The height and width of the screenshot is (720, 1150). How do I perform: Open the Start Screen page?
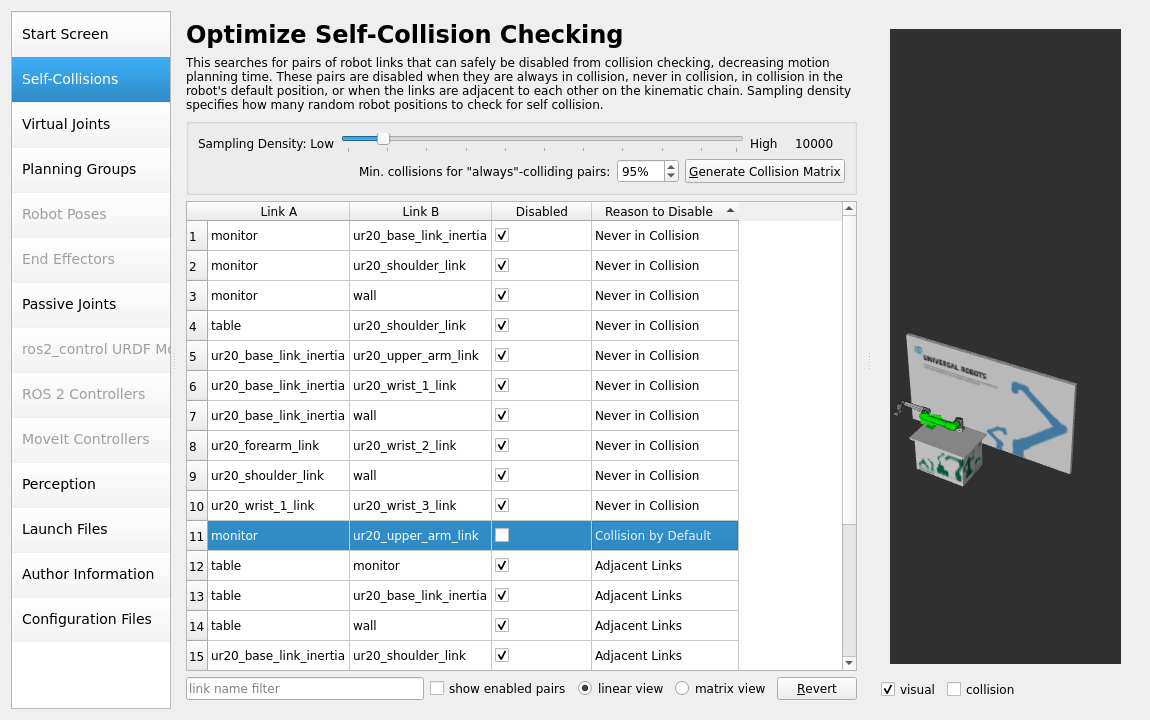[x=91, y=34]
